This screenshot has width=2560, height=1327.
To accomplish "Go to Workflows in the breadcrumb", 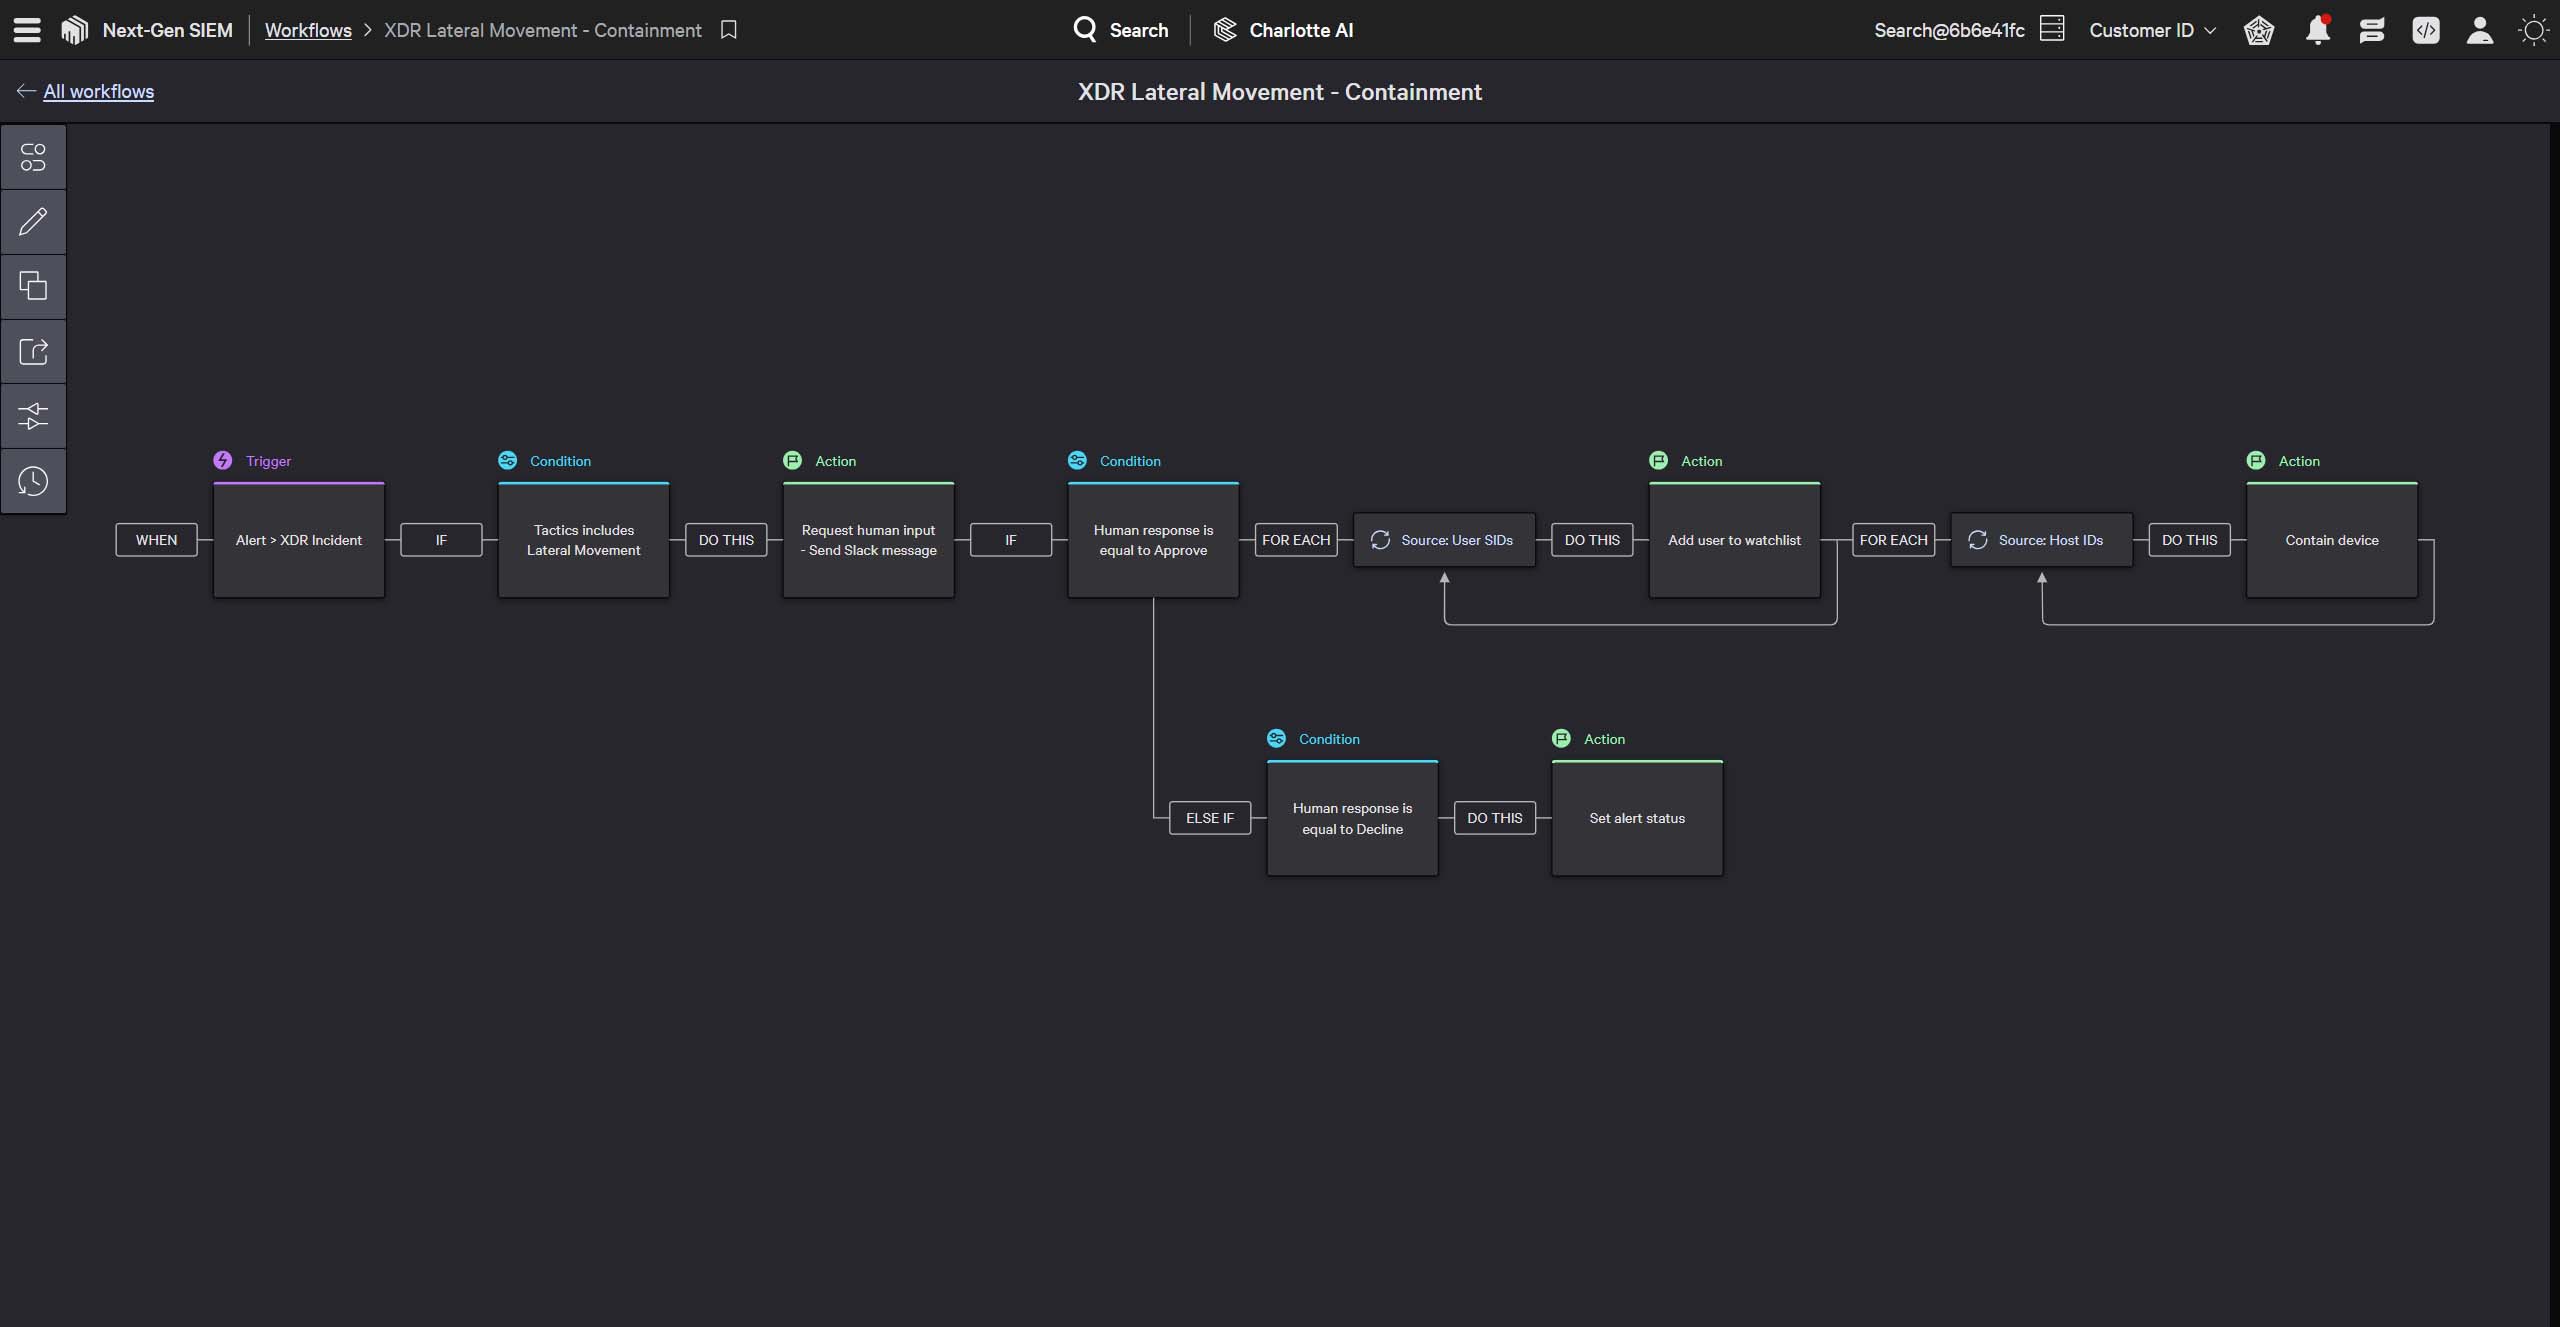I will [x=308, y=30].
